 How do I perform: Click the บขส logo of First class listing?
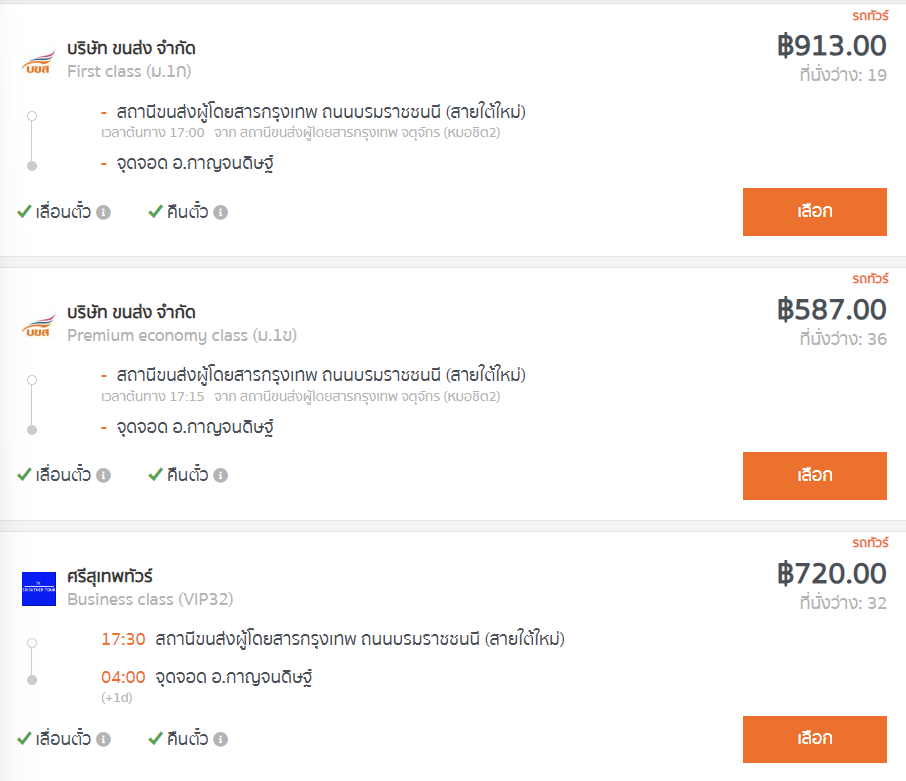click(39, 62)
